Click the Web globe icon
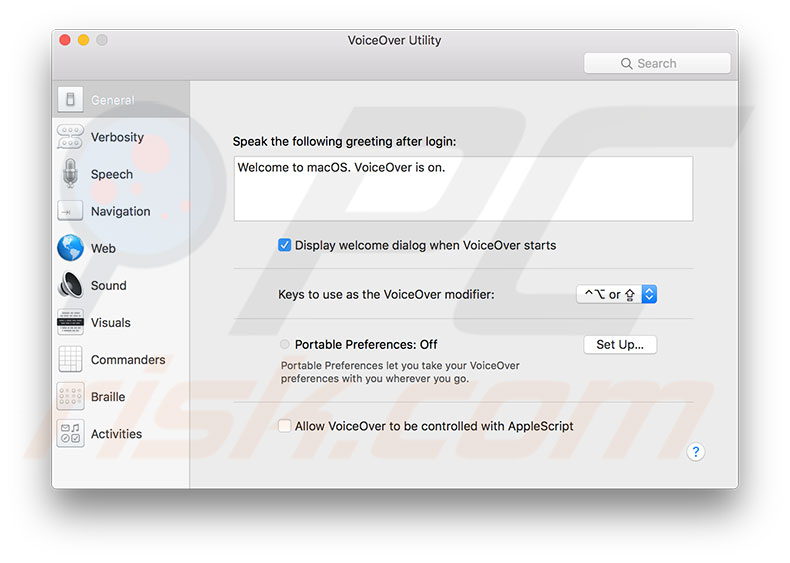 [71, 247]
